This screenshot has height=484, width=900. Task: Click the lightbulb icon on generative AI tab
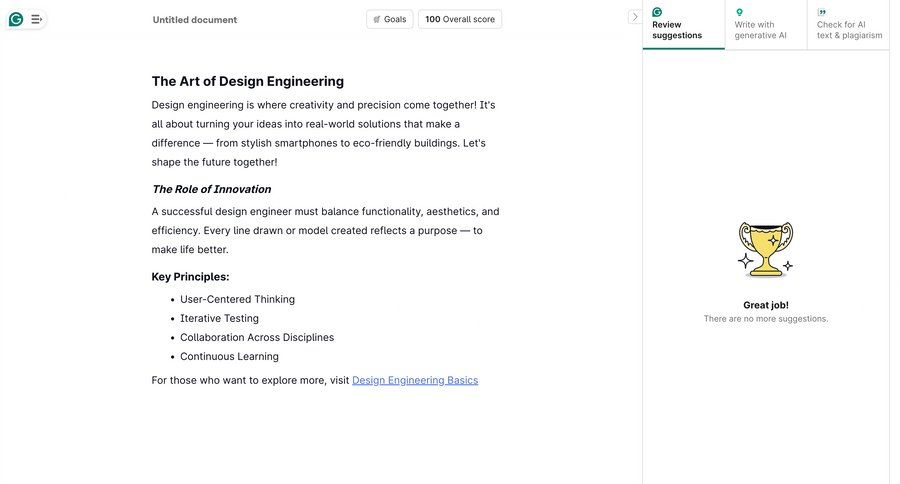click(x=739, y=12)
